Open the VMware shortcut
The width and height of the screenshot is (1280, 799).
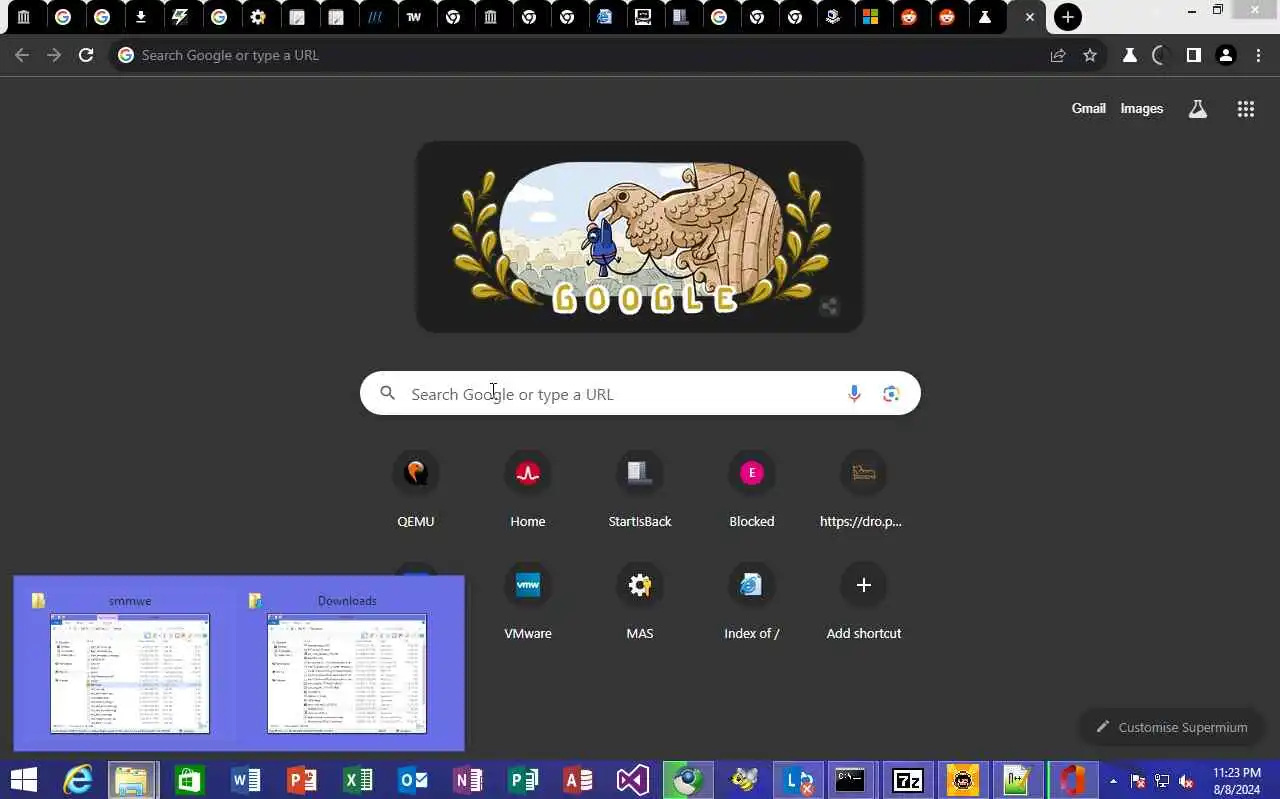click(528, 601)
